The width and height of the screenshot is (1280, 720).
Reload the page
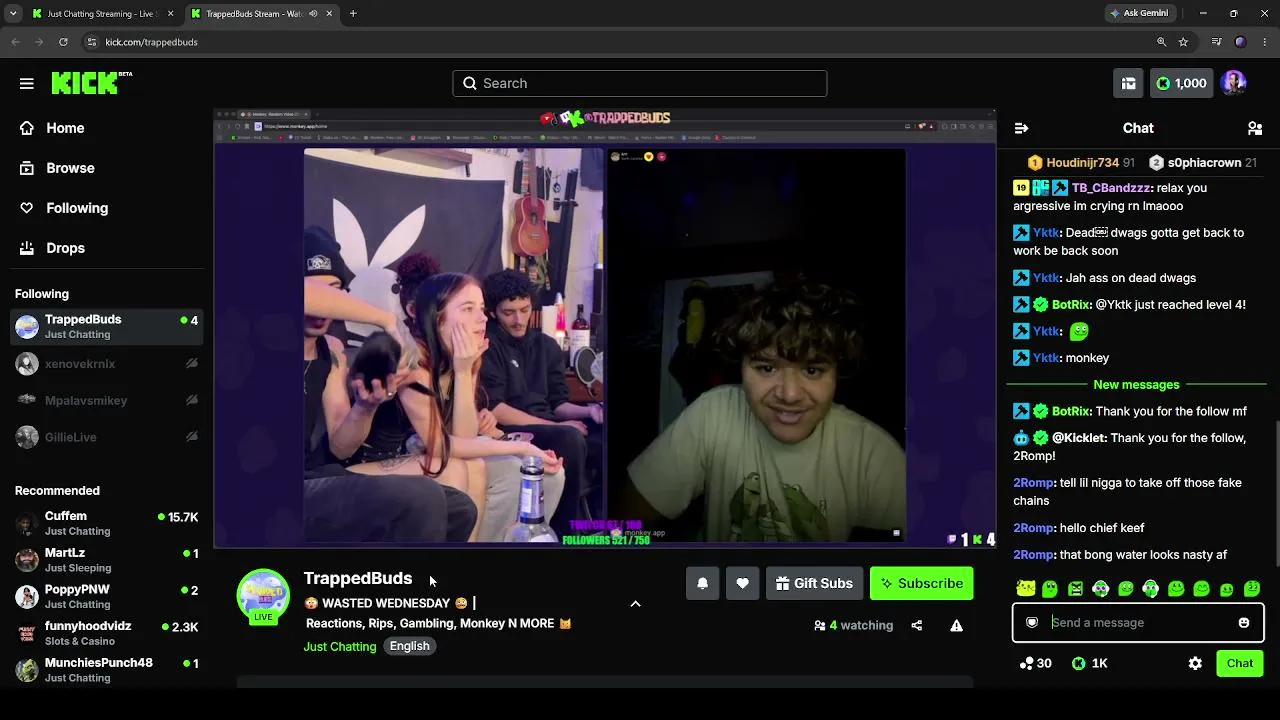(63, 42)
